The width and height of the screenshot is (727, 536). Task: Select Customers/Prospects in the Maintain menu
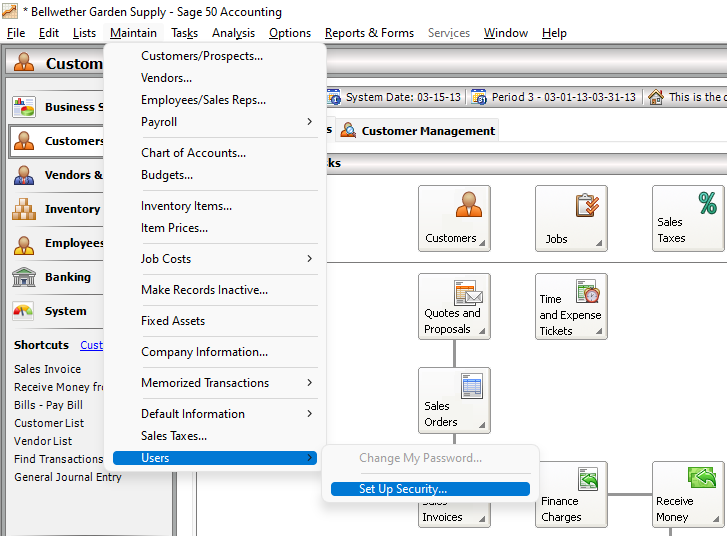click(x=215, y=56)
